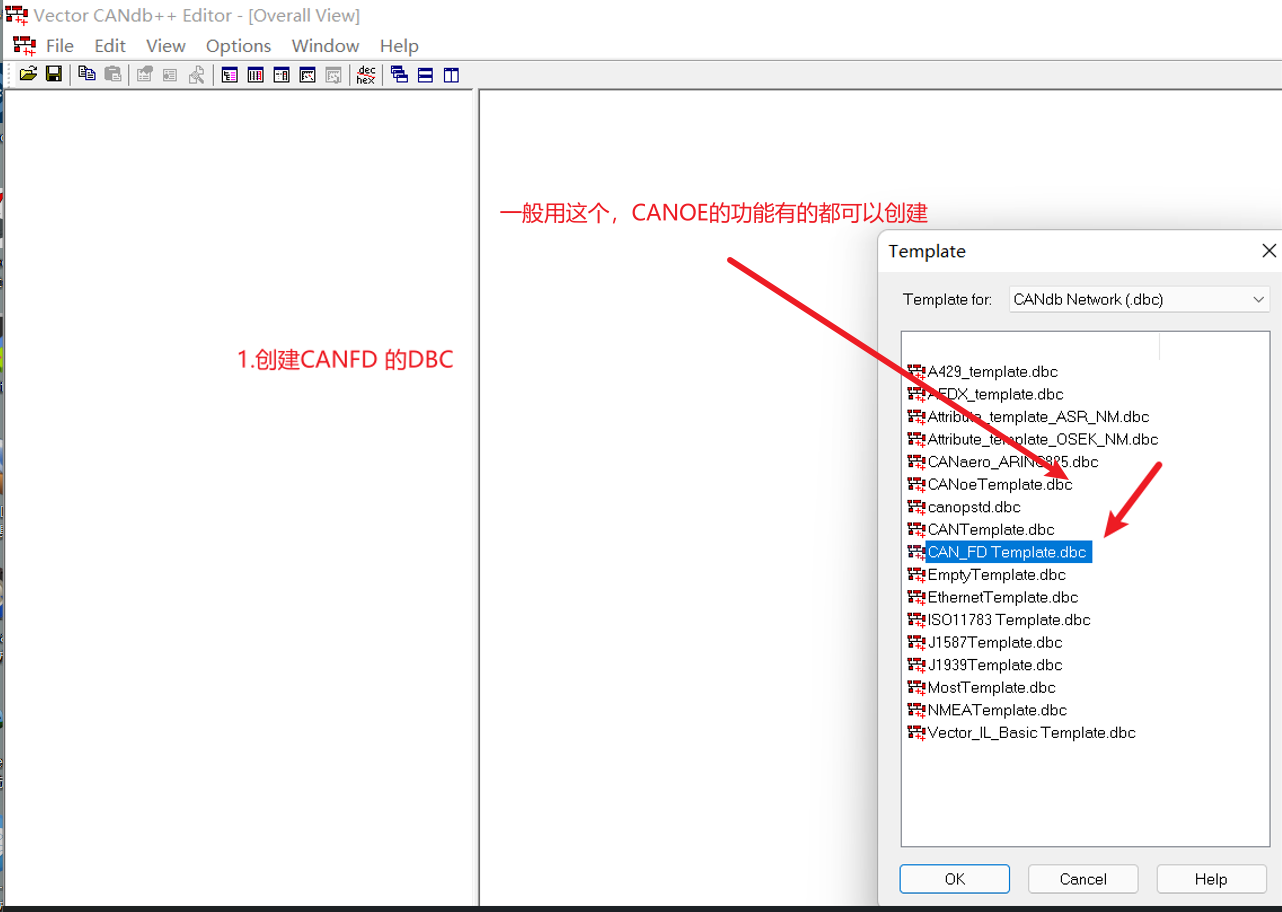Tile windows horizontally using toolbar icon
This screenshot has height=912, width=1282.
tap(424, 74)
